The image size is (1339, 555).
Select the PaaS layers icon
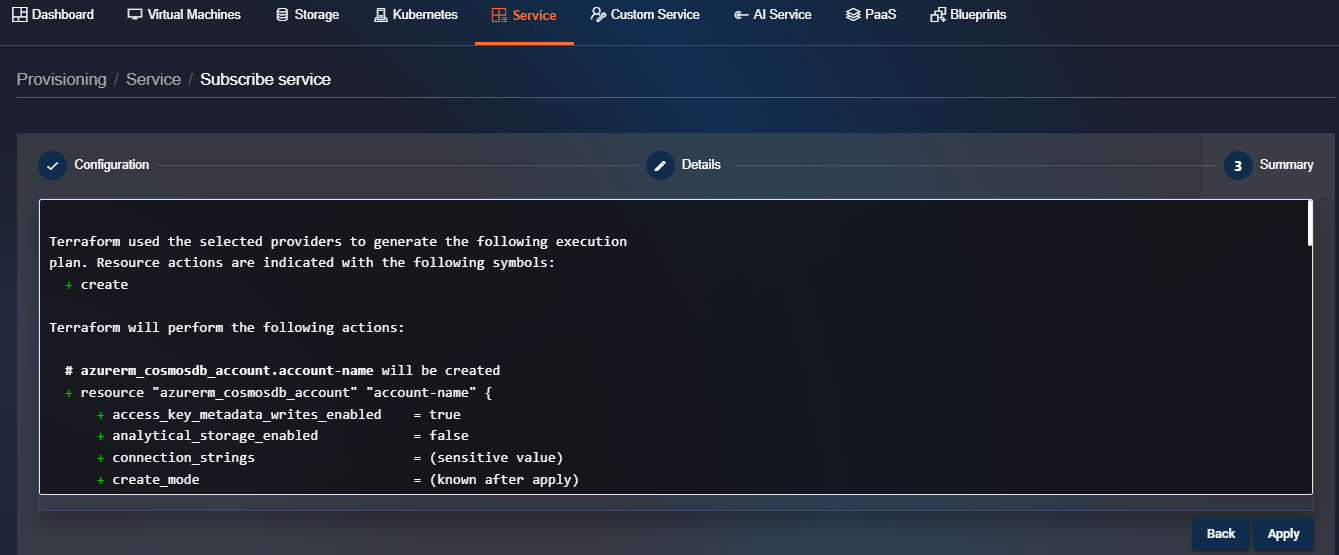tap(852, 15)
